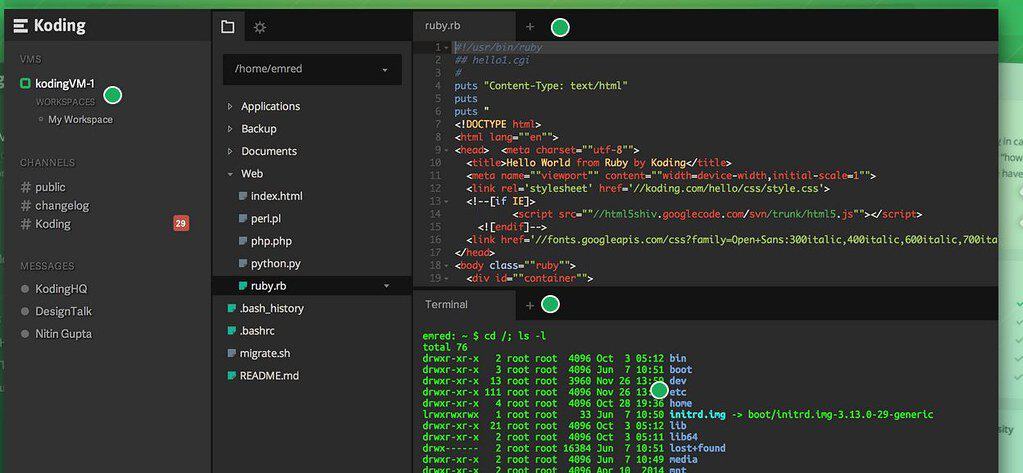Open README.md from the file tree
Screen dimensions: 1023x473
coord(269,376)
